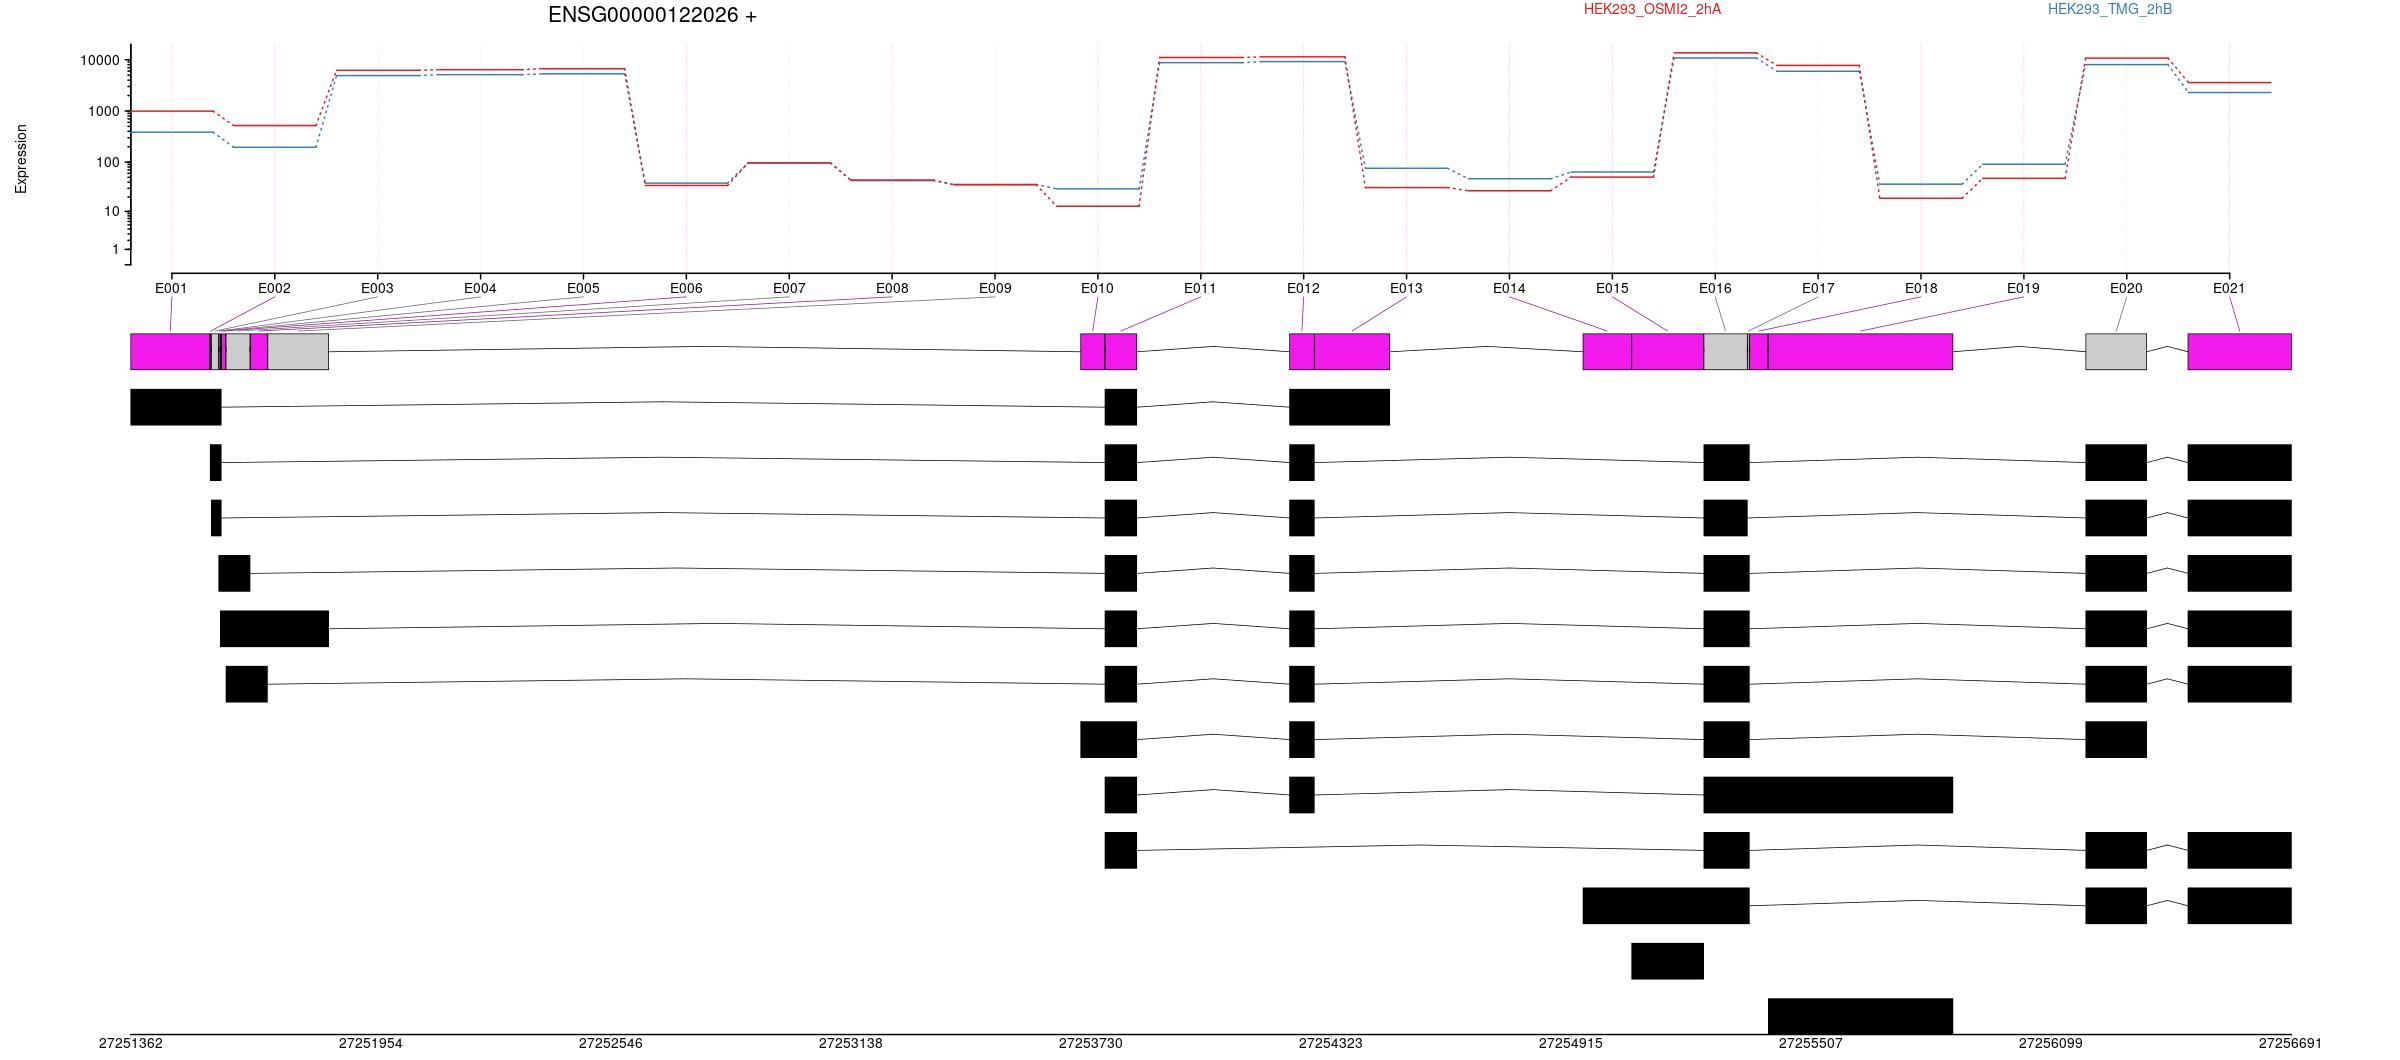Click exon label E007
This screenshot has width=2400, height=1060.
click(789, 288)
